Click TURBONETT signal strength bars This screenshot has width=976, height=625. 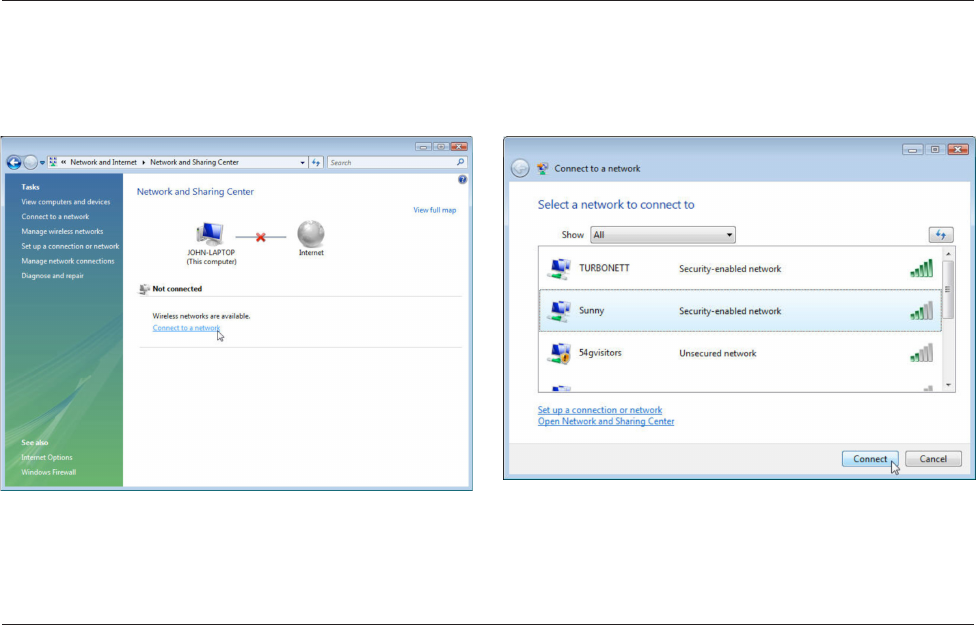(922, 268)
